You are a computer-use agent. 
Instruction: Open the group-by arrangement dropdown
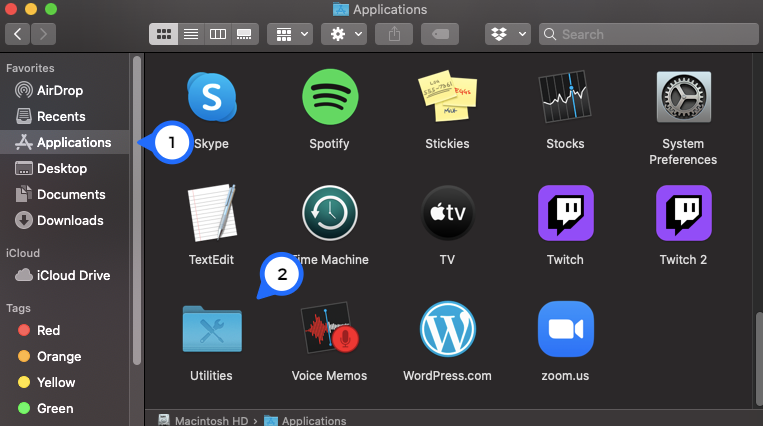tap(290, 34)
